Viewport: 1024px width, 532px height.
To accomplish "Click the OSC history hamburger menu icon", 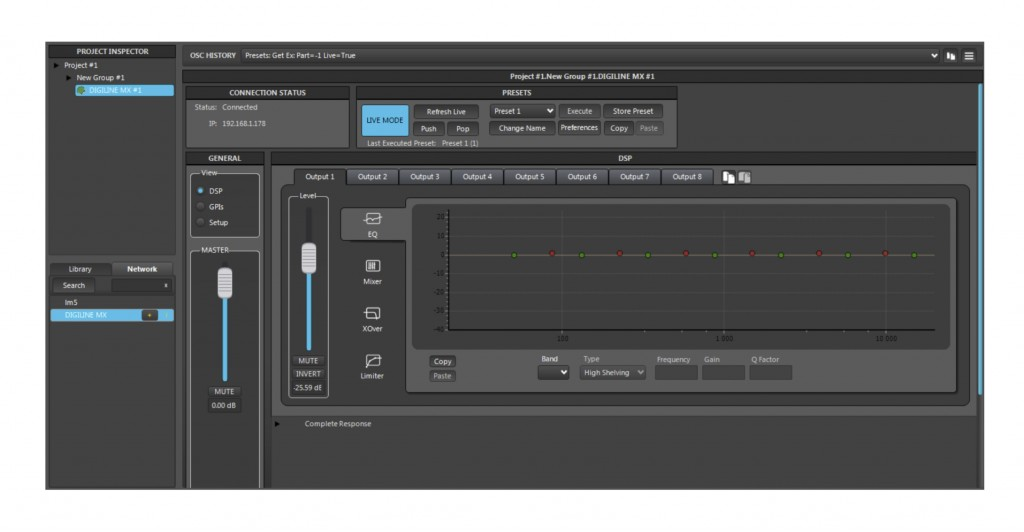I will click(969, 56).
